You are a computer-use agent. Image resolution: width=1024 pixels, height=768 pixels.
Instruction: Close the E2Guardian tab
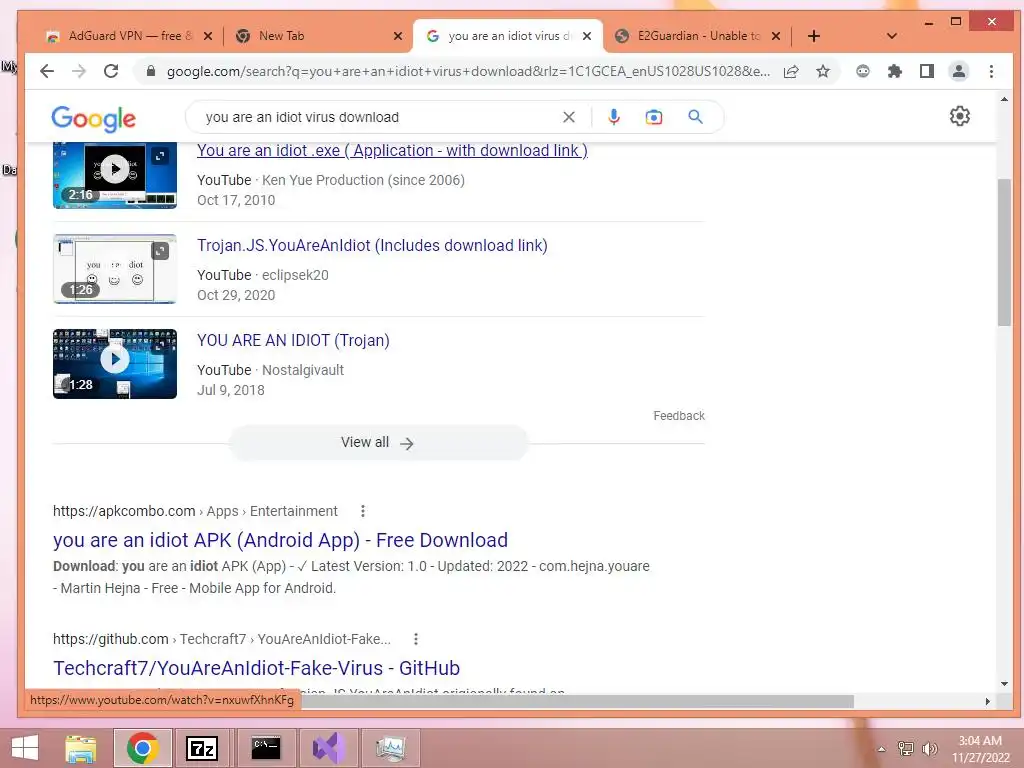776,36
